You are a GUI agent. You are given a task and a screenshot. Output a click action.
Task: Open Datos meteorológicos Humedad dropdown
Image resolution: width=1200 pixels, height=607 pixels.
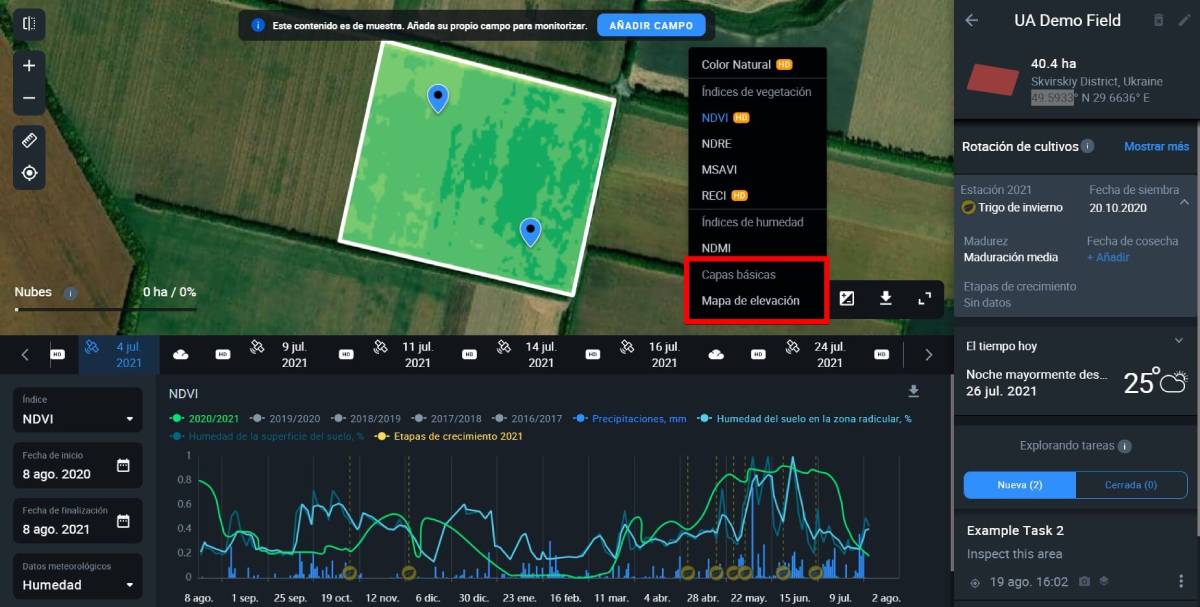tap(78, 584)
